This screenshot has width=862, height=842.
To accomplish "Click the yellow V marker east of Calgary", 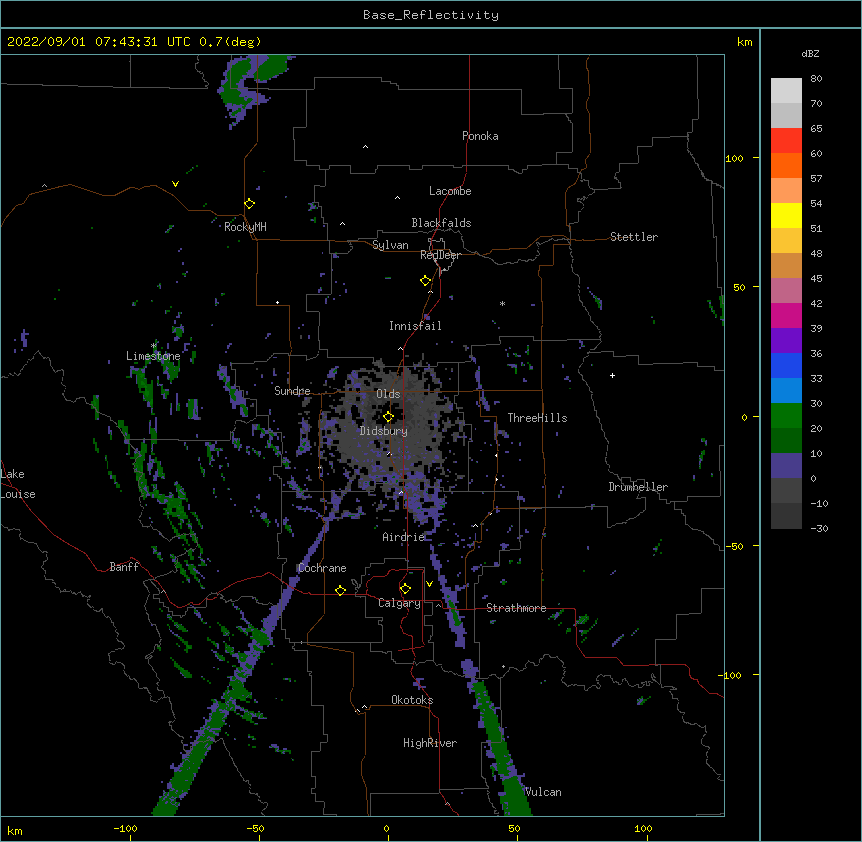I will point(429,584).
